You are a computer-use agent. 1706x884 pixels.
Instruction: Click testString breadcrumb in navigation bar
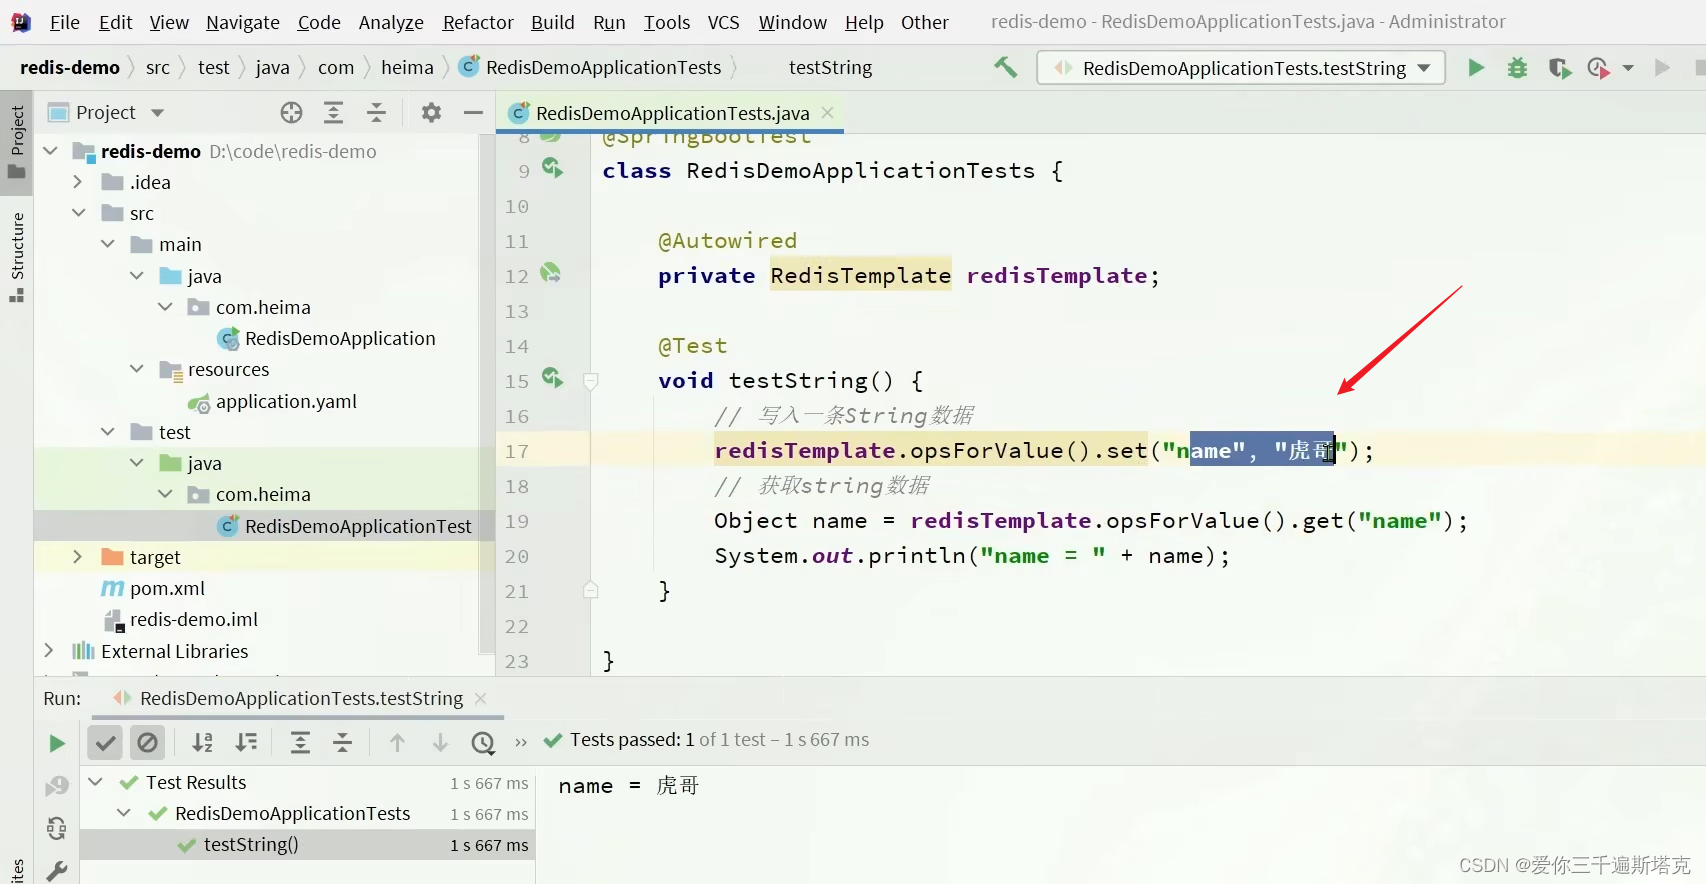pos(830,67)
